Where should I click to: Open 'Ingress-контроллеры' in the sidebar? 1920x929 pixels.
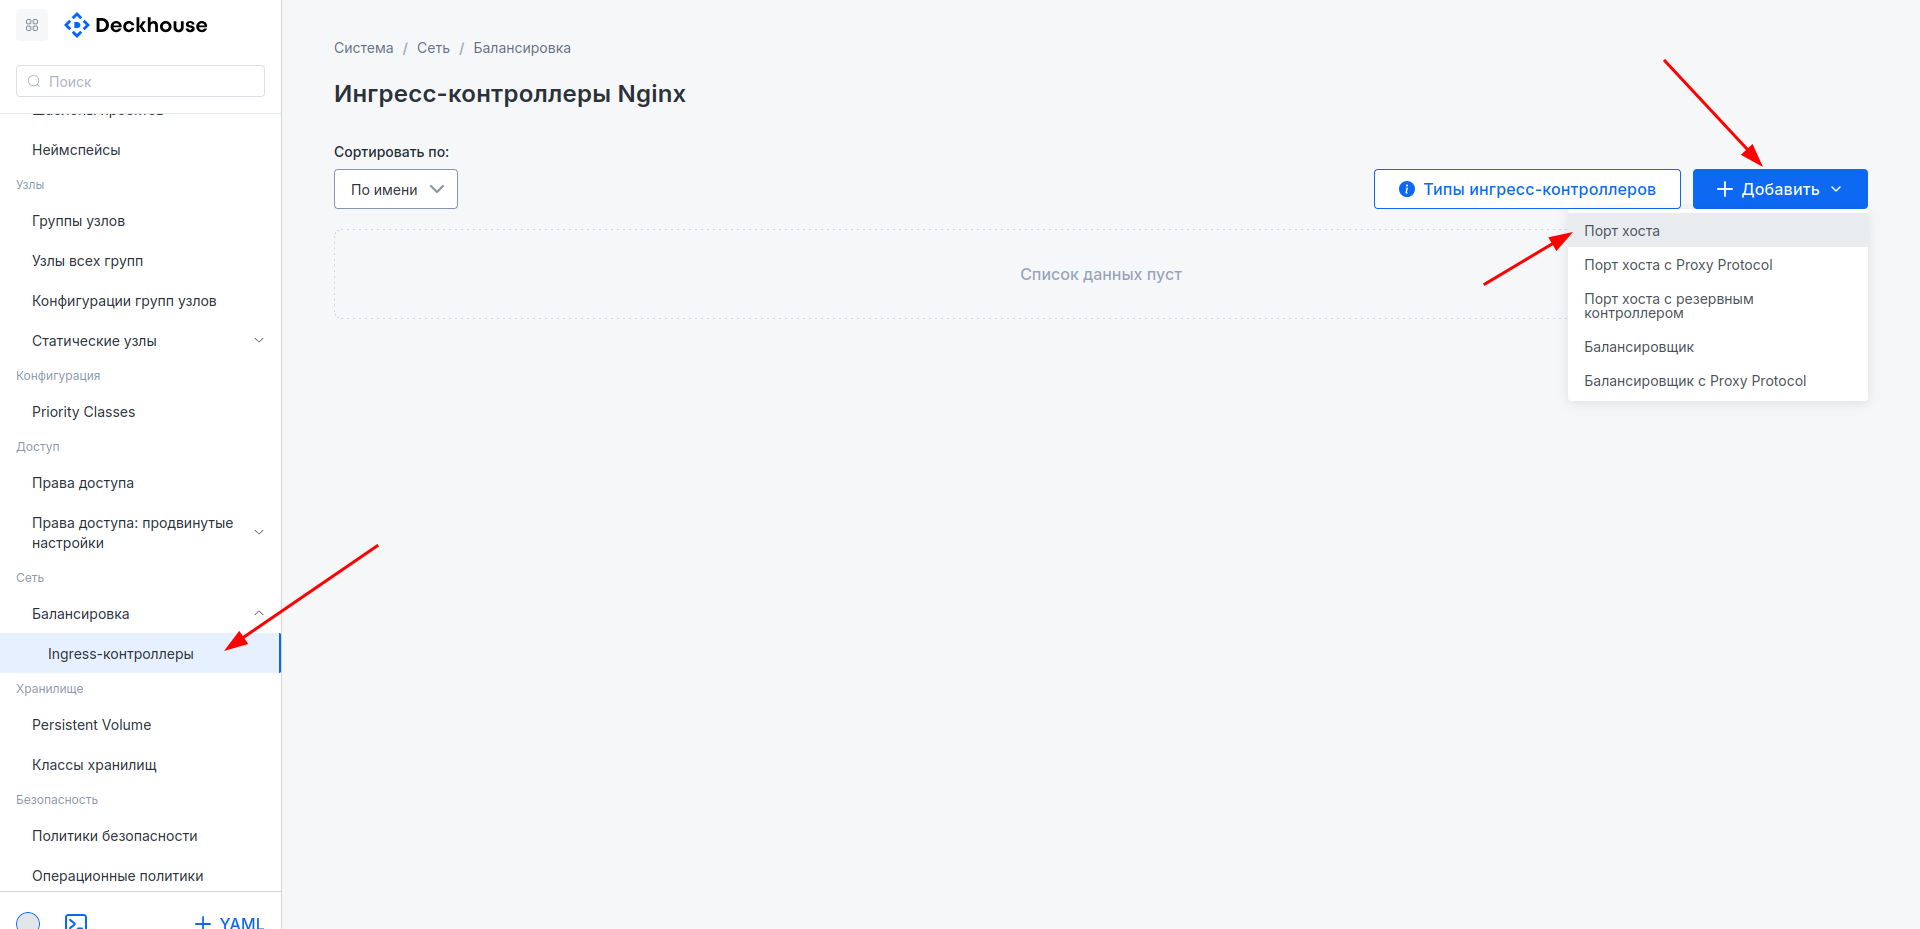pos(120,654)
